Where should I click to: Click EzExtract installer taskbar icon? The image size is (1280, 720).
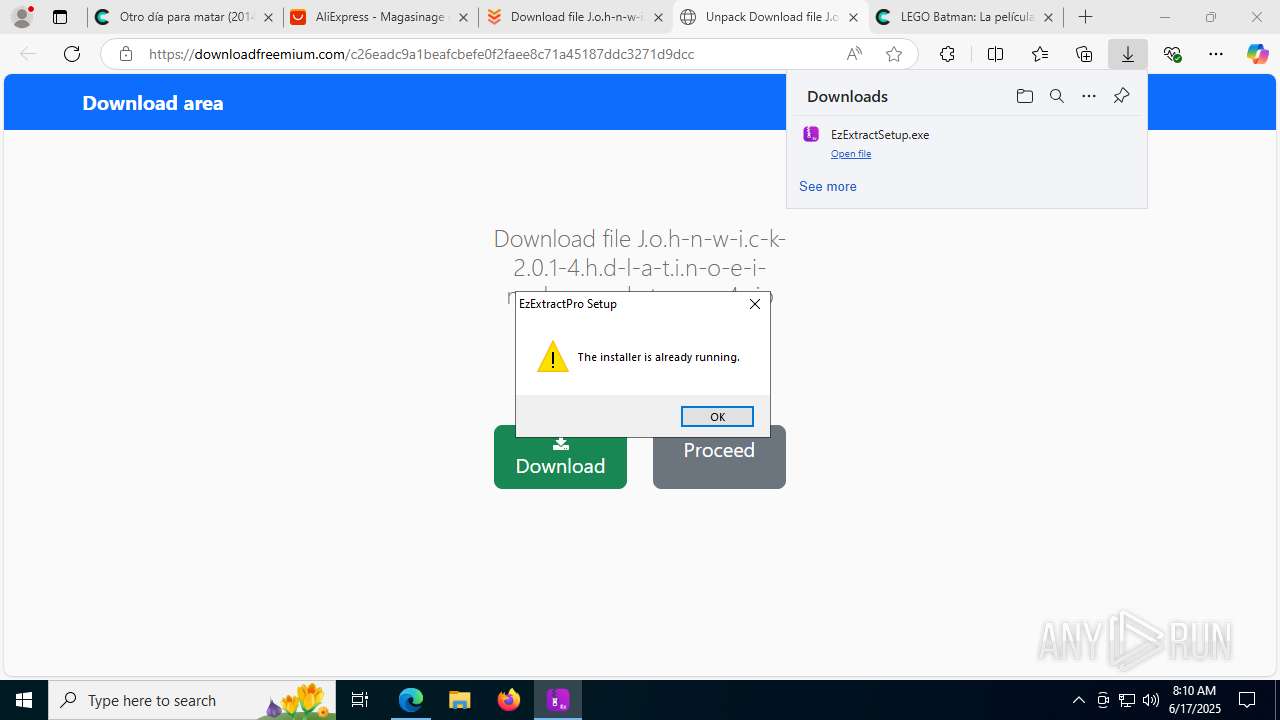pos(558,700)
